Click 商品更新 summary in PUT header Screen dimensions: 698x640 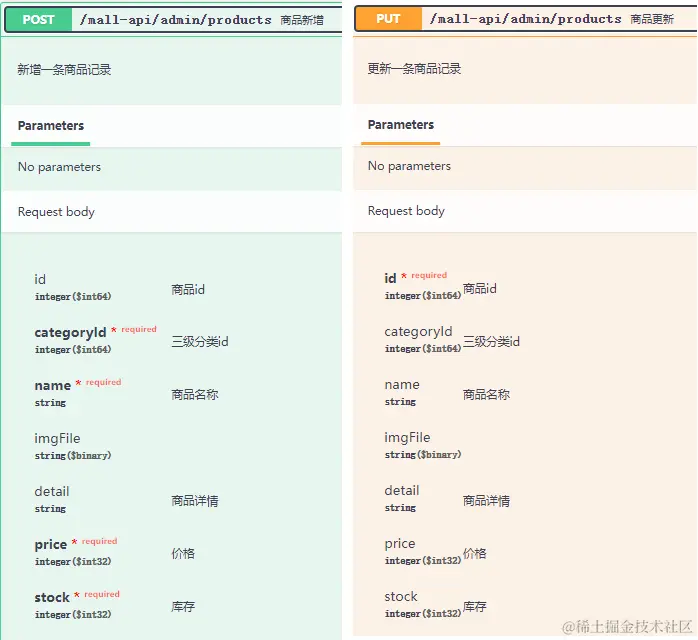652,20
